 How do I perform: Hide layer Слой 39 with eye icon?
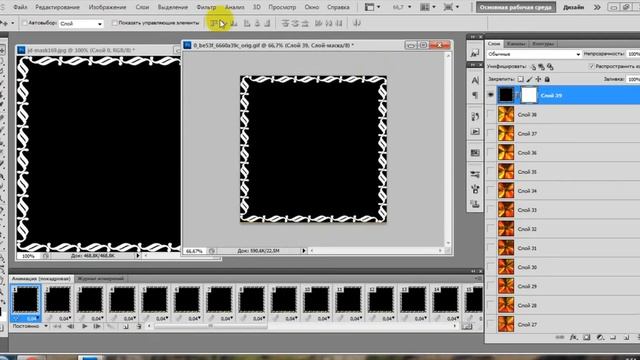[x=491, y=95]
